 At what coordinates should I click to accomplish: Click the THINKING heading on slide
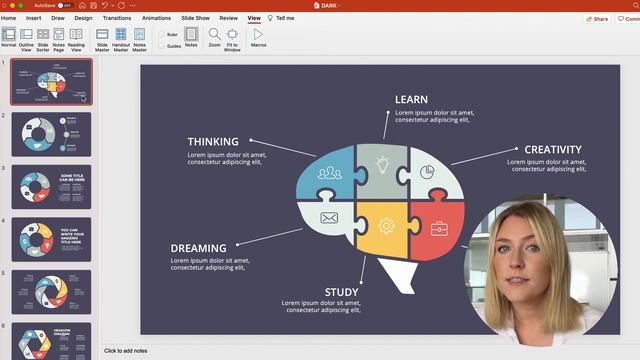tap(213, 142)
